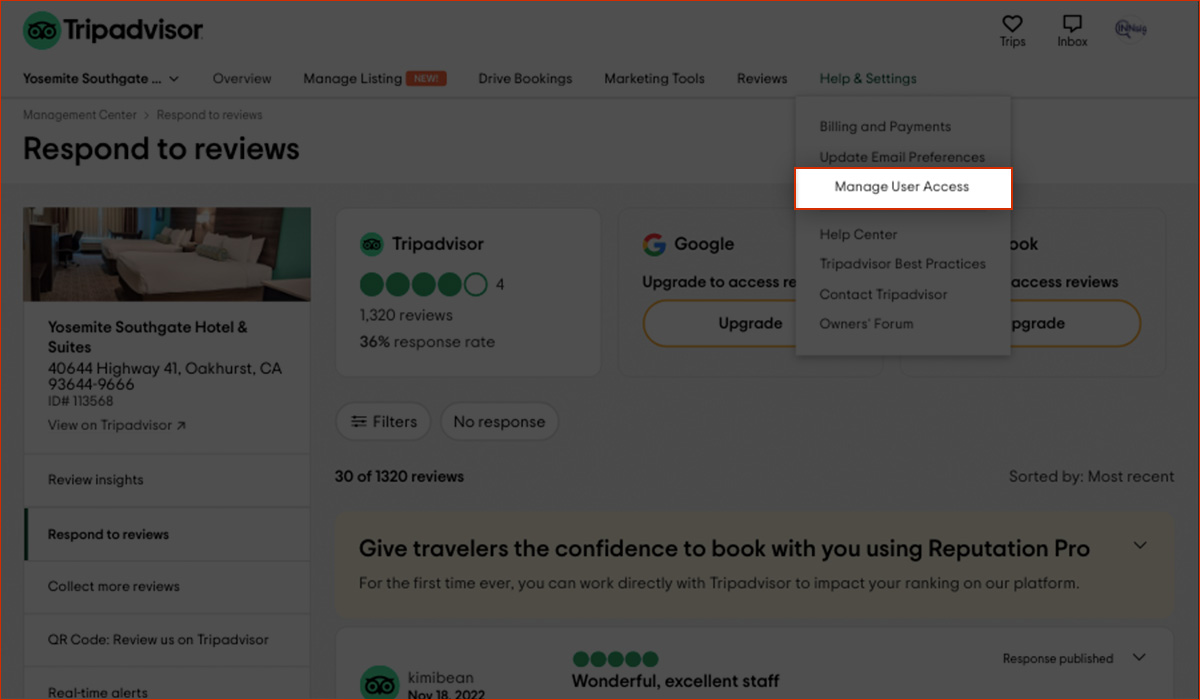The image size is (1200, 700).
Task: Open Reviews menu
Action: point(762,79)
